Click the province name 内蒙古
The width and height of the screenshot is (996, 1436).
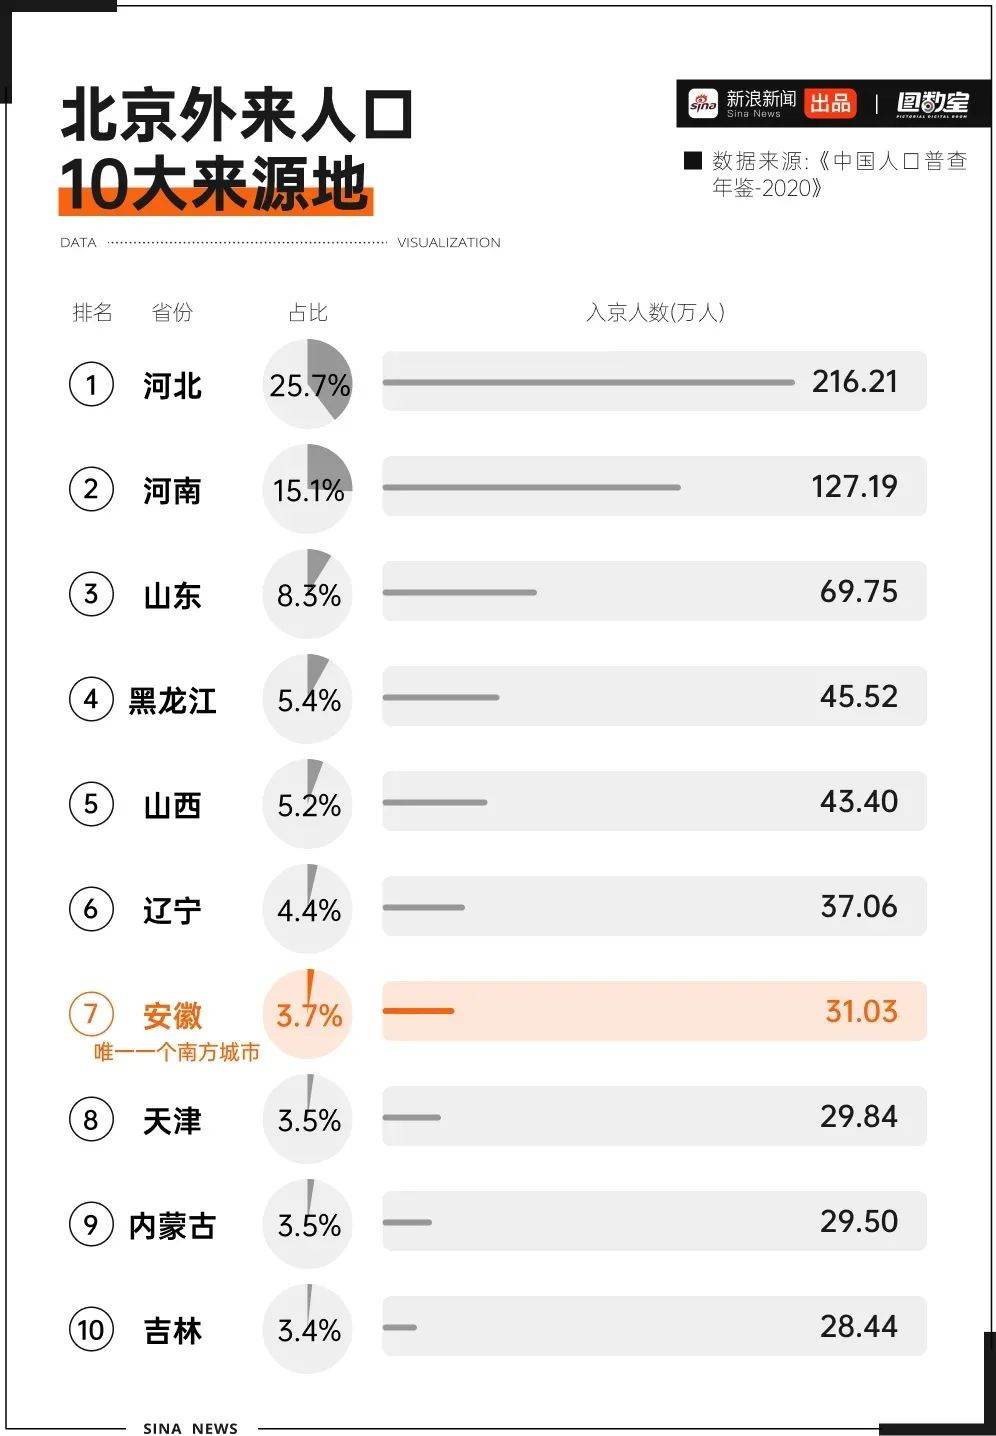pyautogui.click(x=172, y=1225)
